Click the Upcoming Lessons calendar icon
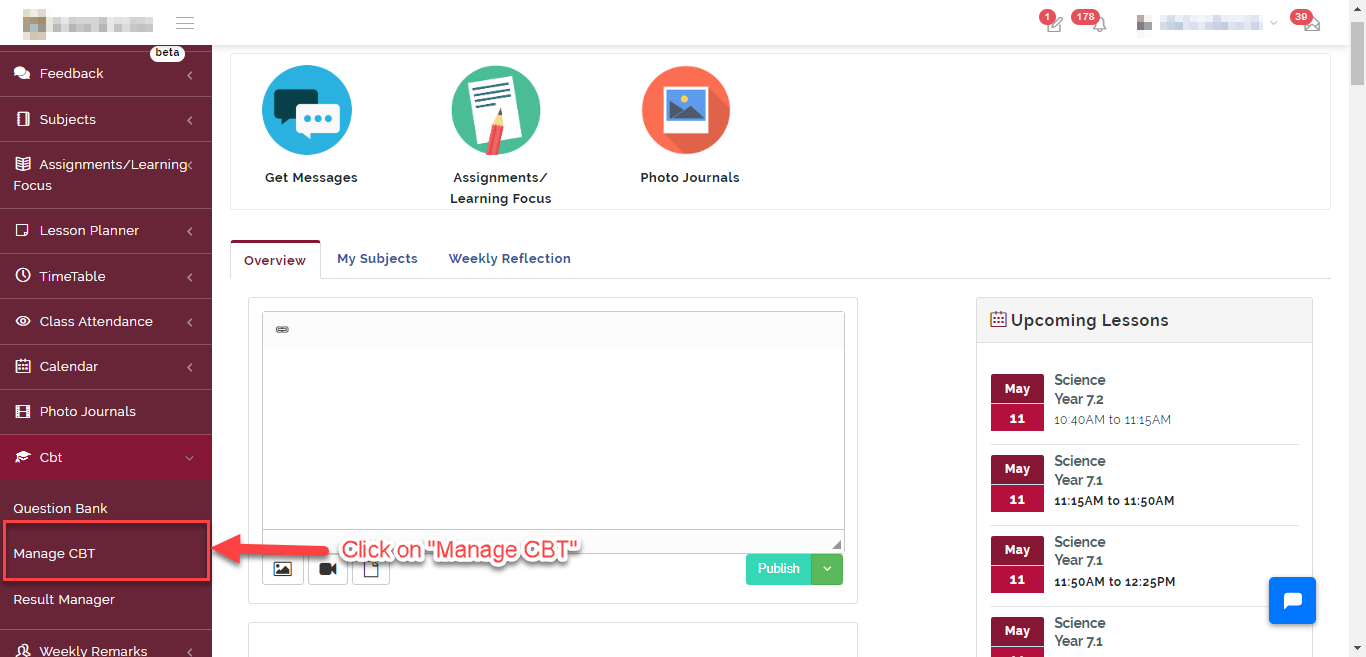This screenshot has width=1366, height=657. point(998,320)
